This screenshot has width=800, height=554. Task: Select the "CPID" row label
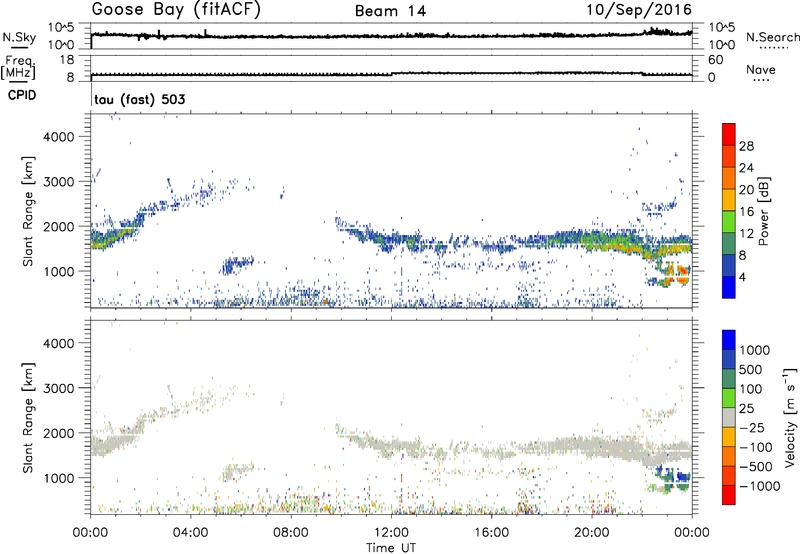coord(22,95)
